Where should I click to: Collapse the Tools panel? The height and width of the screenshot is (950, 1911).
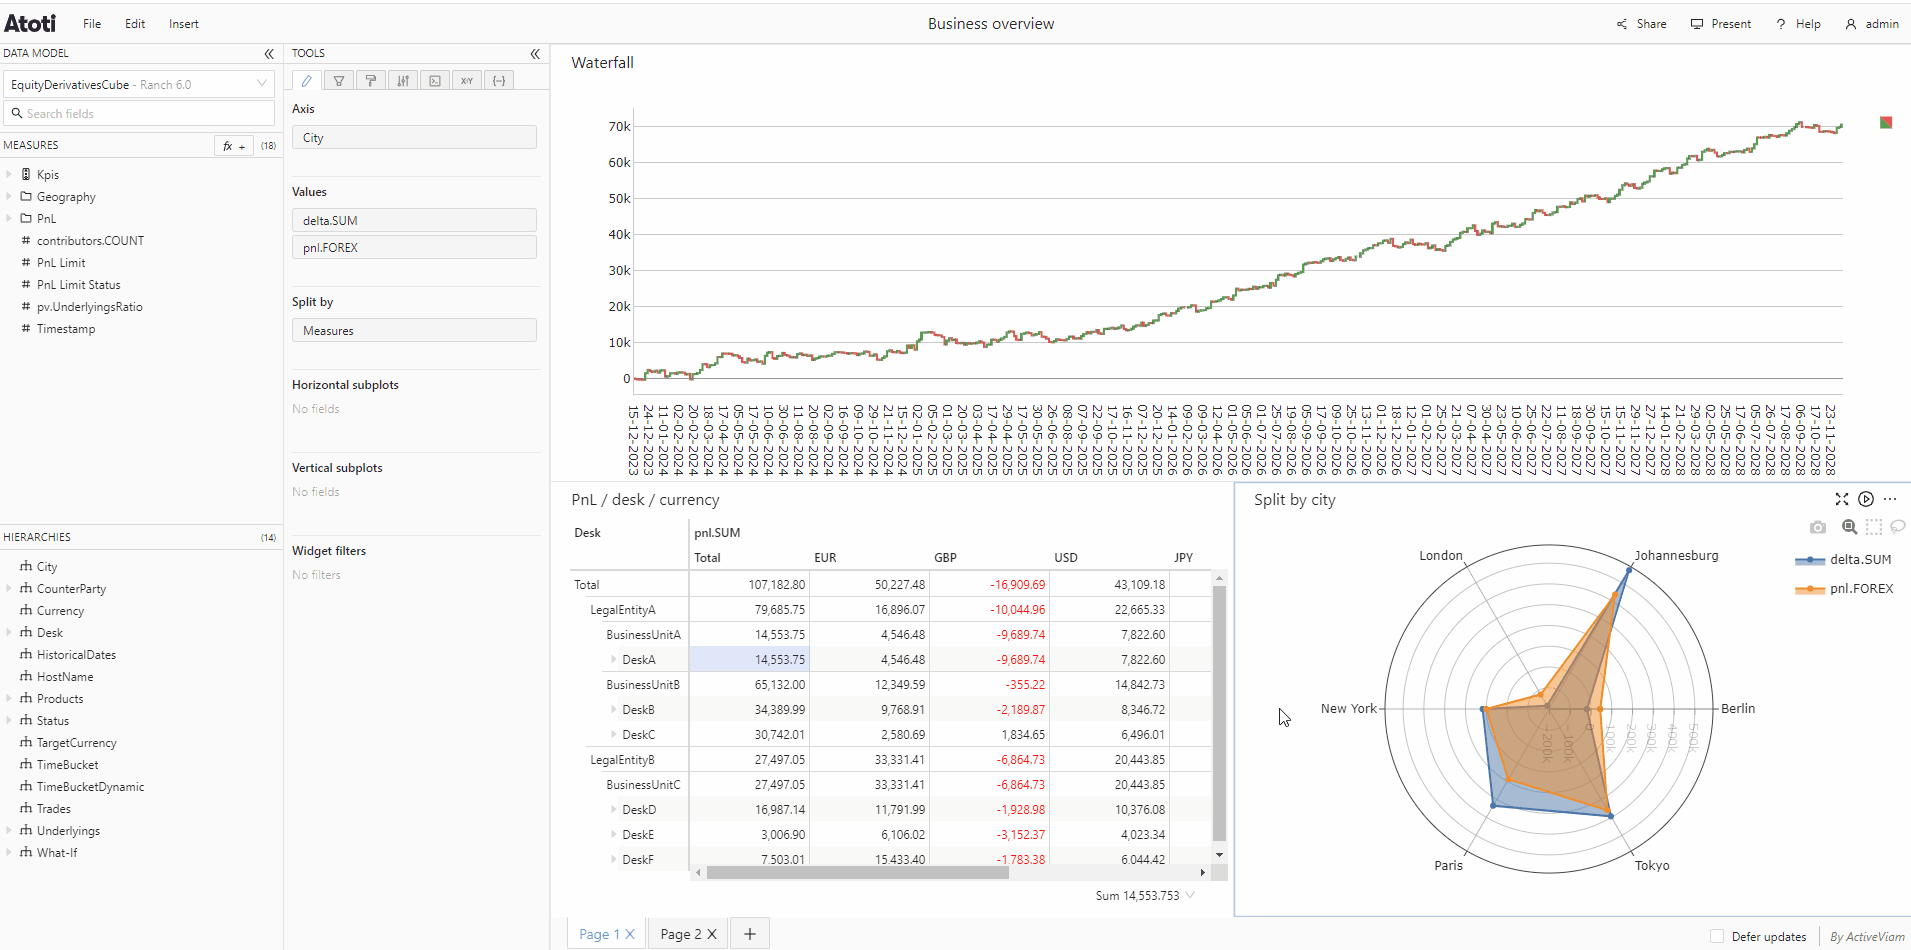pyautogui.click(x=535, y=54)
